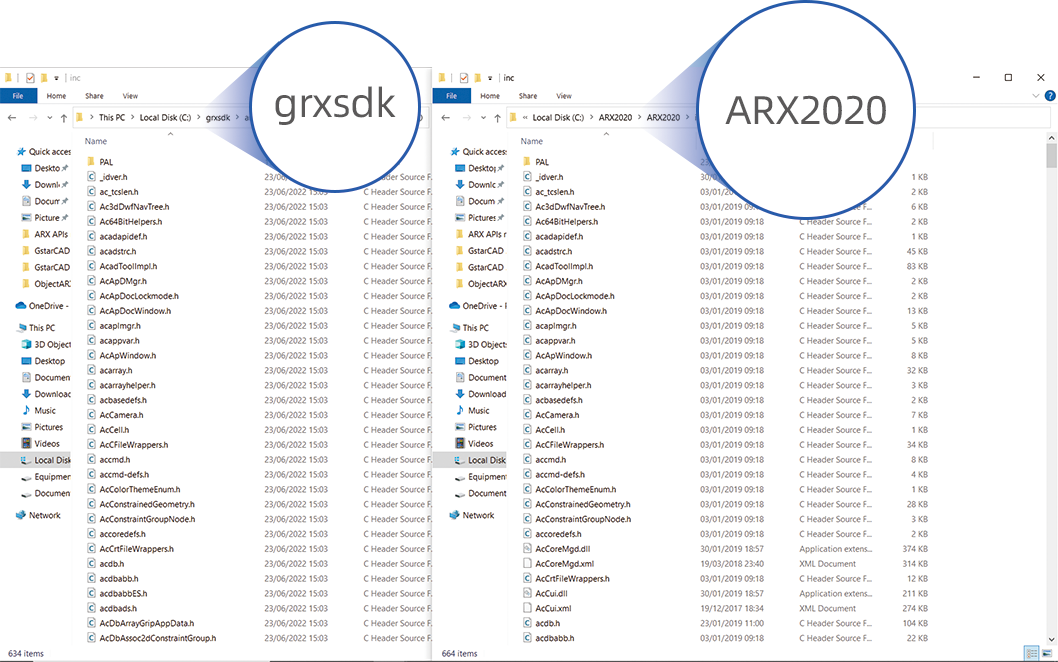Screen dimensions: 1058x662
Task: Click the Videos icon in ARX2020 sidebar
Action: pos(460,443)
